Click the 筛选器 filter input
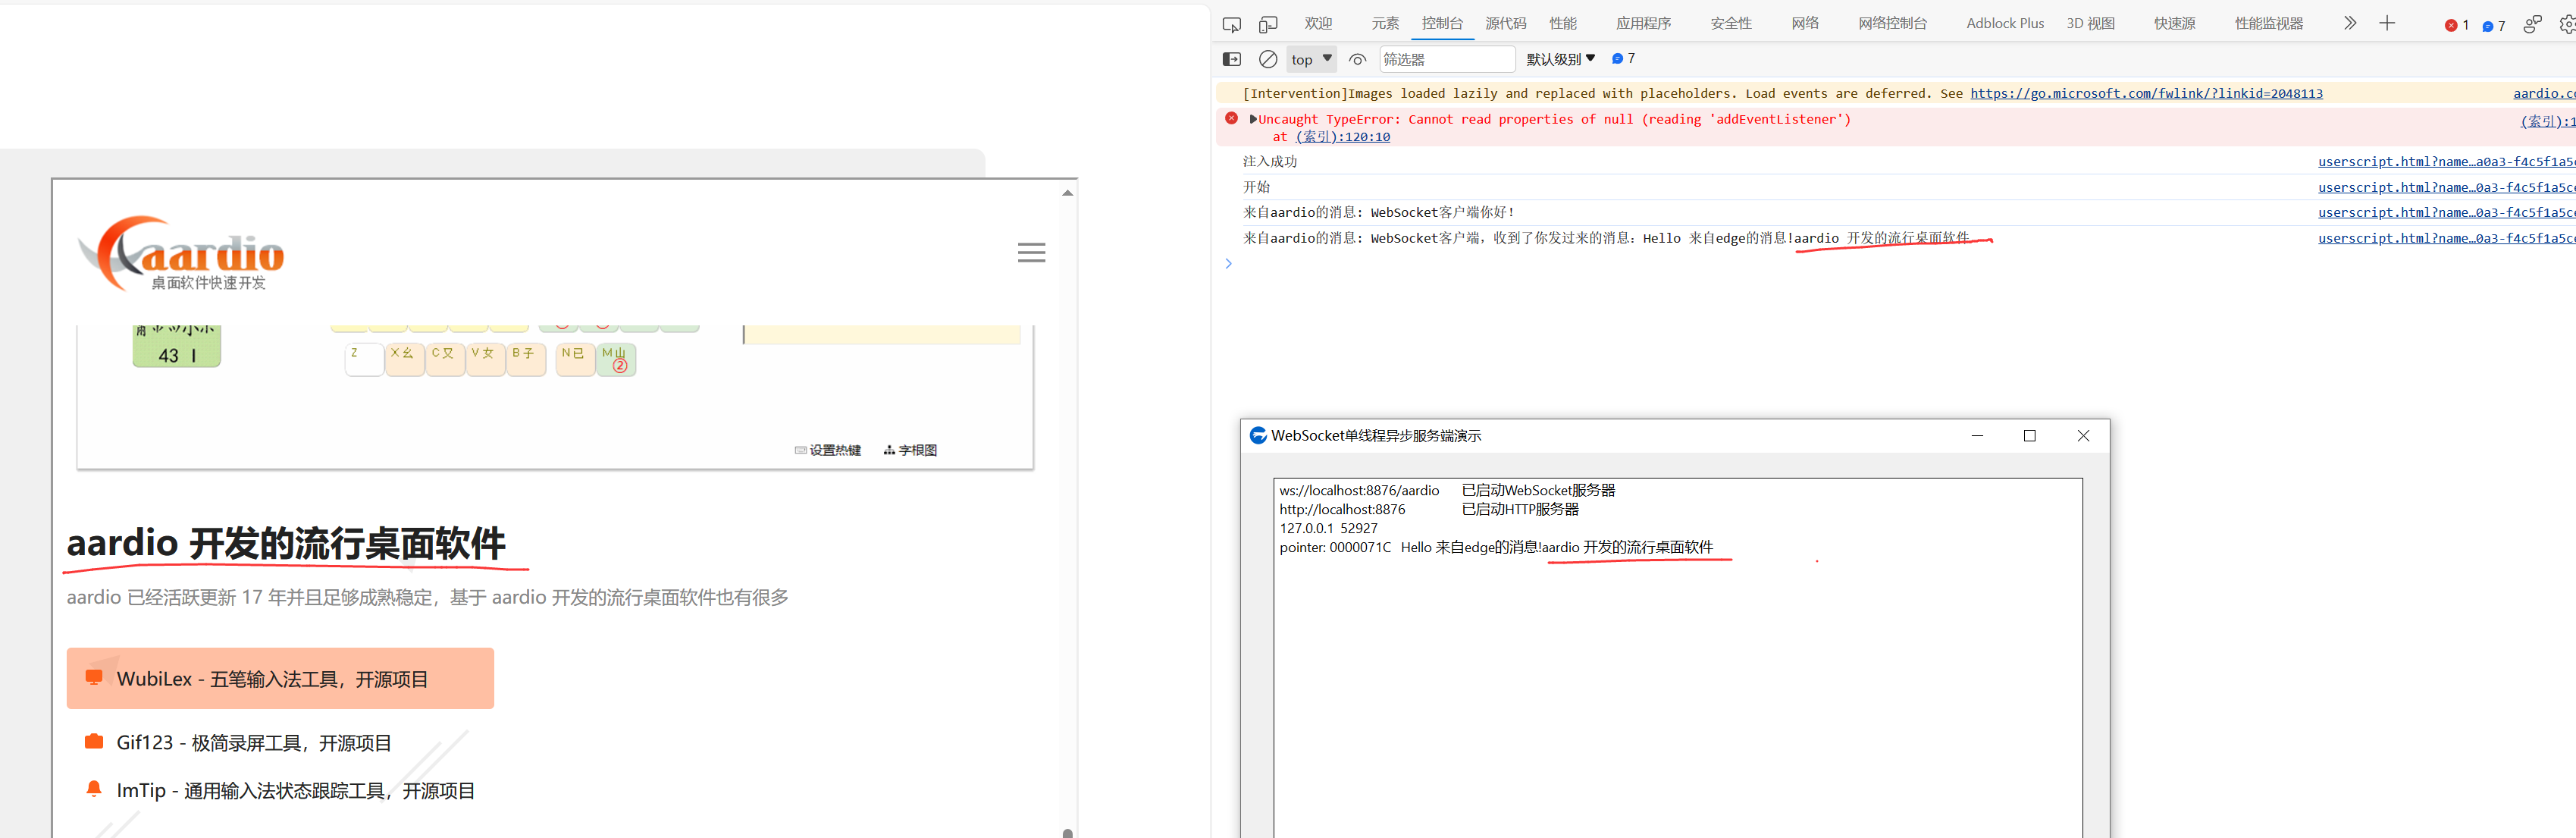Viewport: 2576px width, 838px height. coord(1447,59)
